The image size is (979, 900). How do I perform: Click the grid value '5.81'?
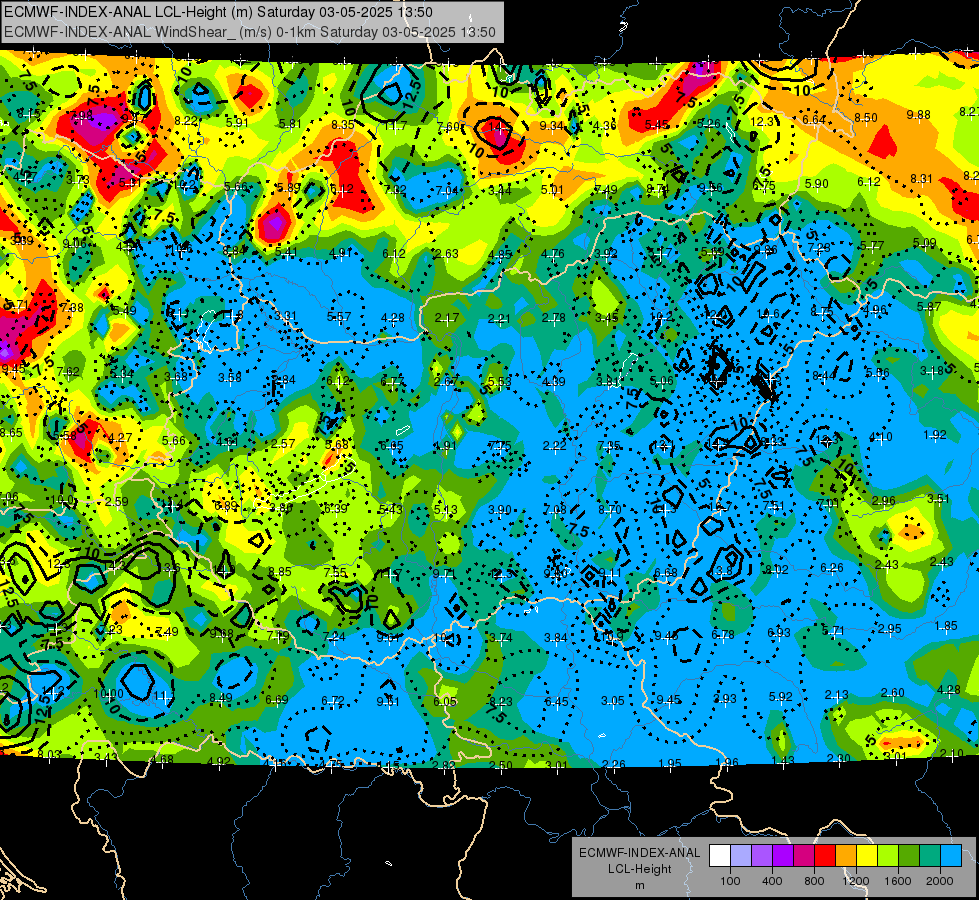coord(290,124)
